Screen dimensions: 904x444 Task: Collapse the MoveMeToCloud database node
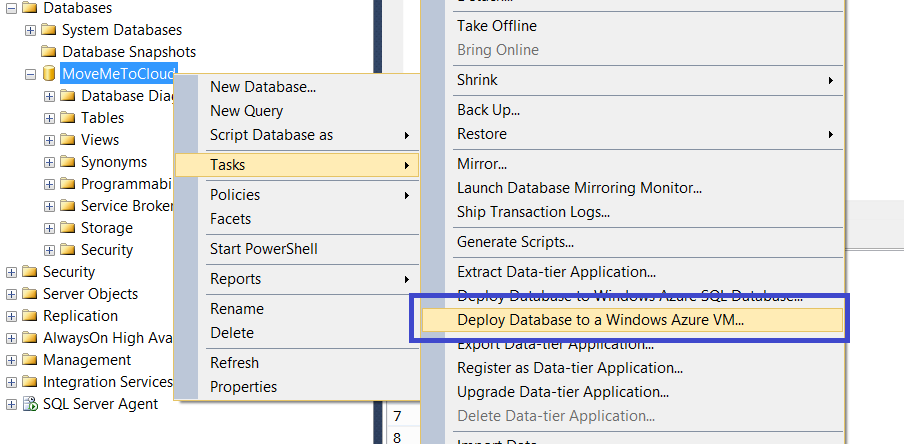click(x=30, y=74)
